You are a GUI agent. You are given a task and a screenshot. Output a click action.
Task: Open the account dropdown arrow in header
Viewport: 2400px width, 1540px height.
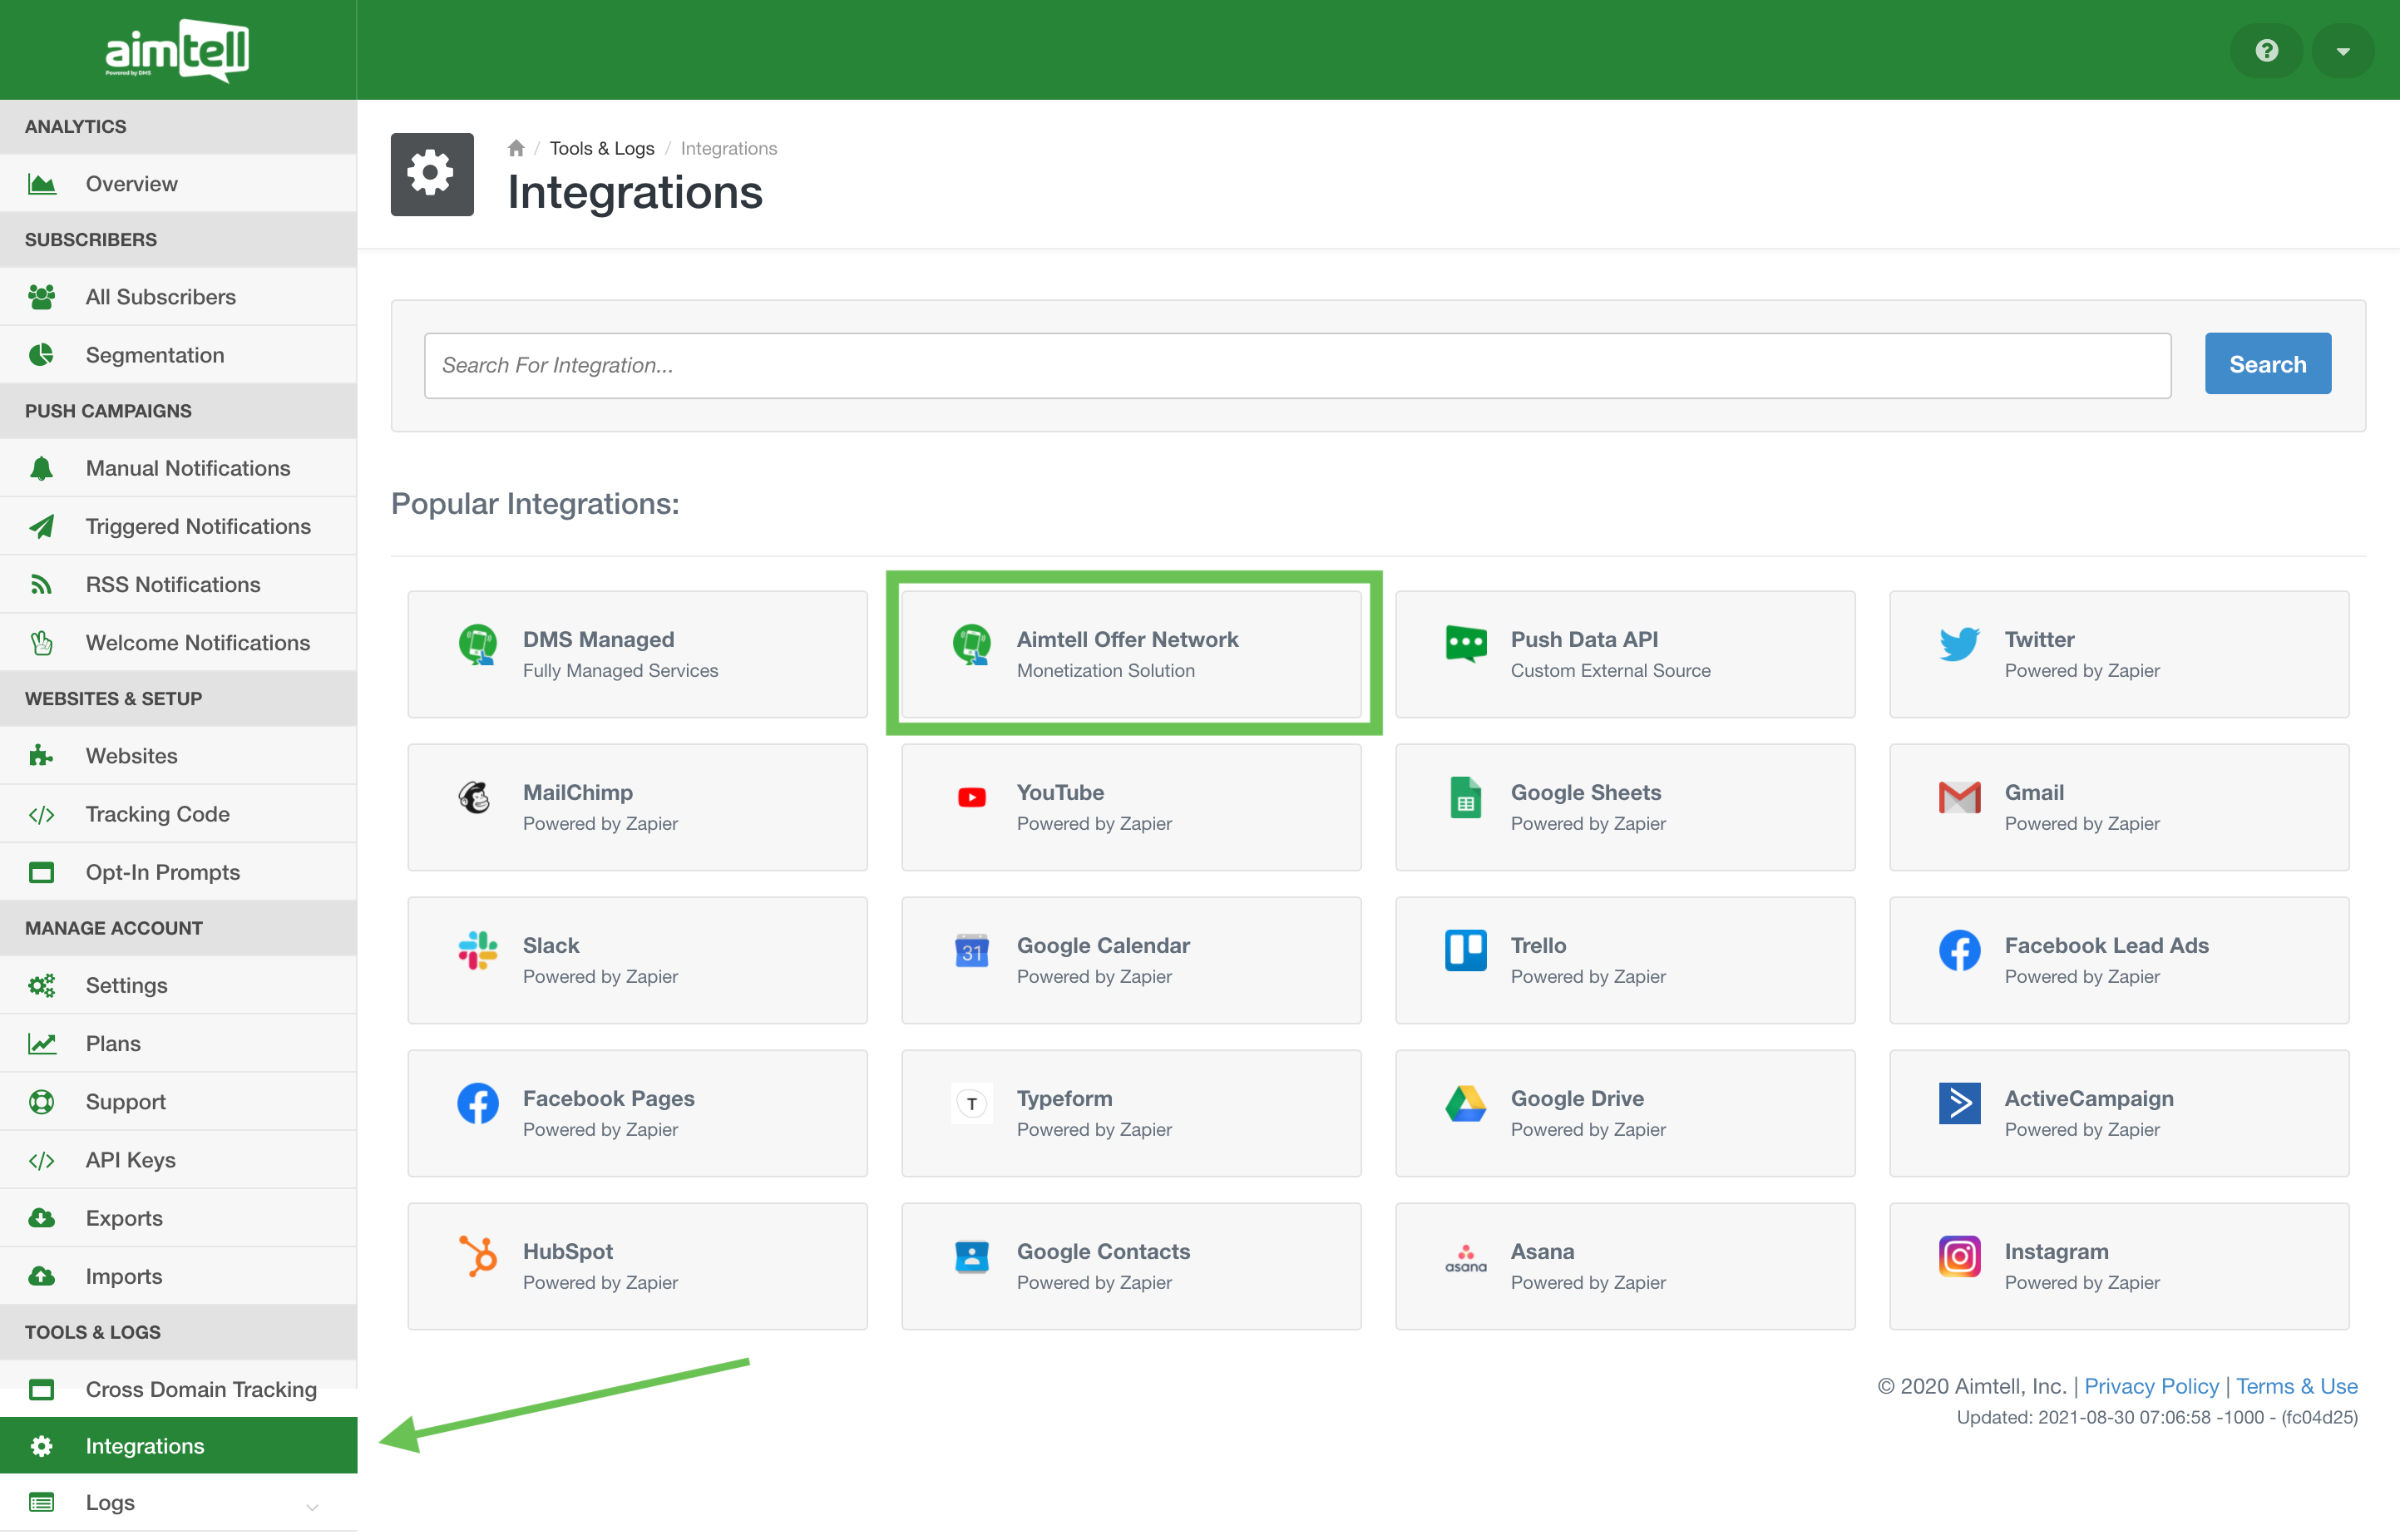click(x=2342, y=51)
